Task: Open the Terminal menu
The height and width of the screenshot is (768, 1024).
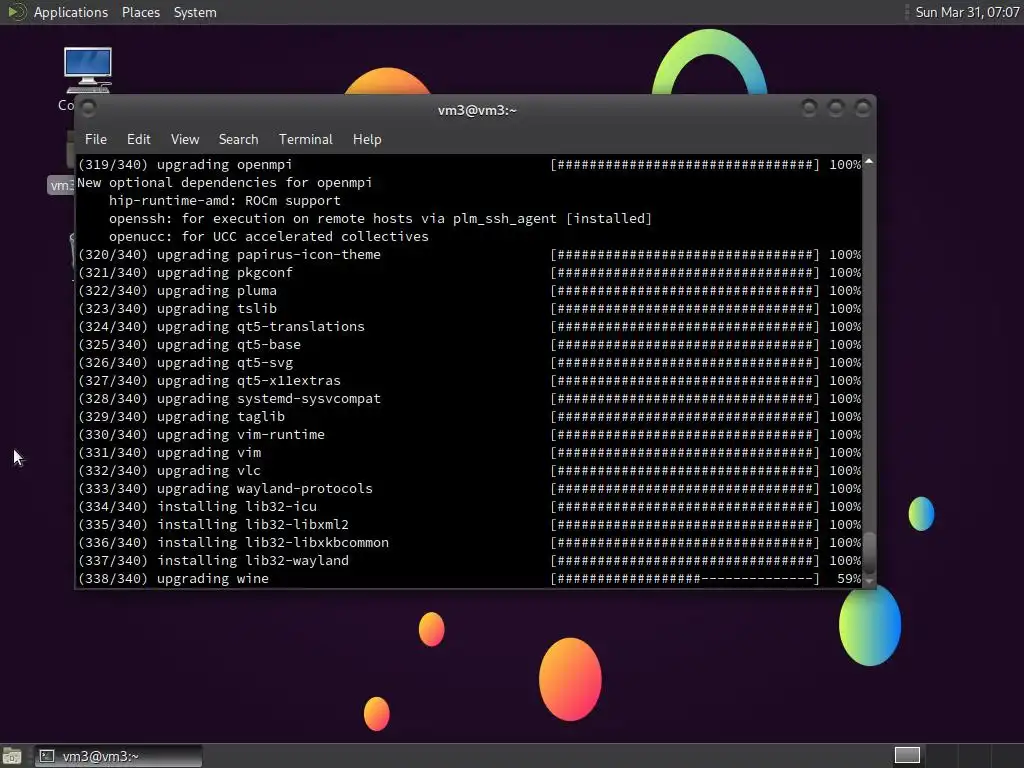Action: click(x=306, y=139)
